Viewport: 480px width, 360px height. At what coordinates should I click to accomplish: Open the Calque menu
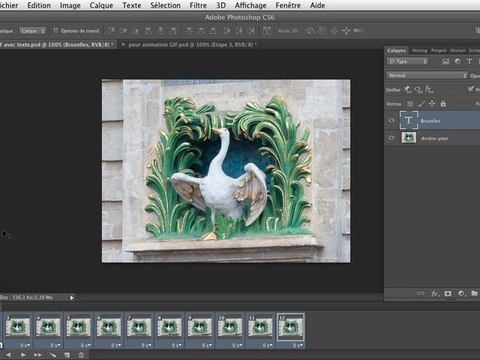[x=101, y=5]
